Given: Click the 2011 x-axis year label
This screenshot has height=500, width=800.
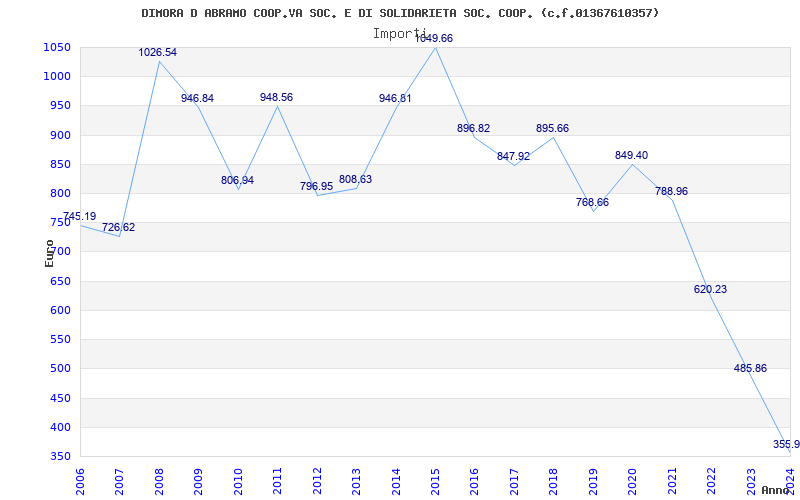Looking at the screenshot, I should point(278,482).
